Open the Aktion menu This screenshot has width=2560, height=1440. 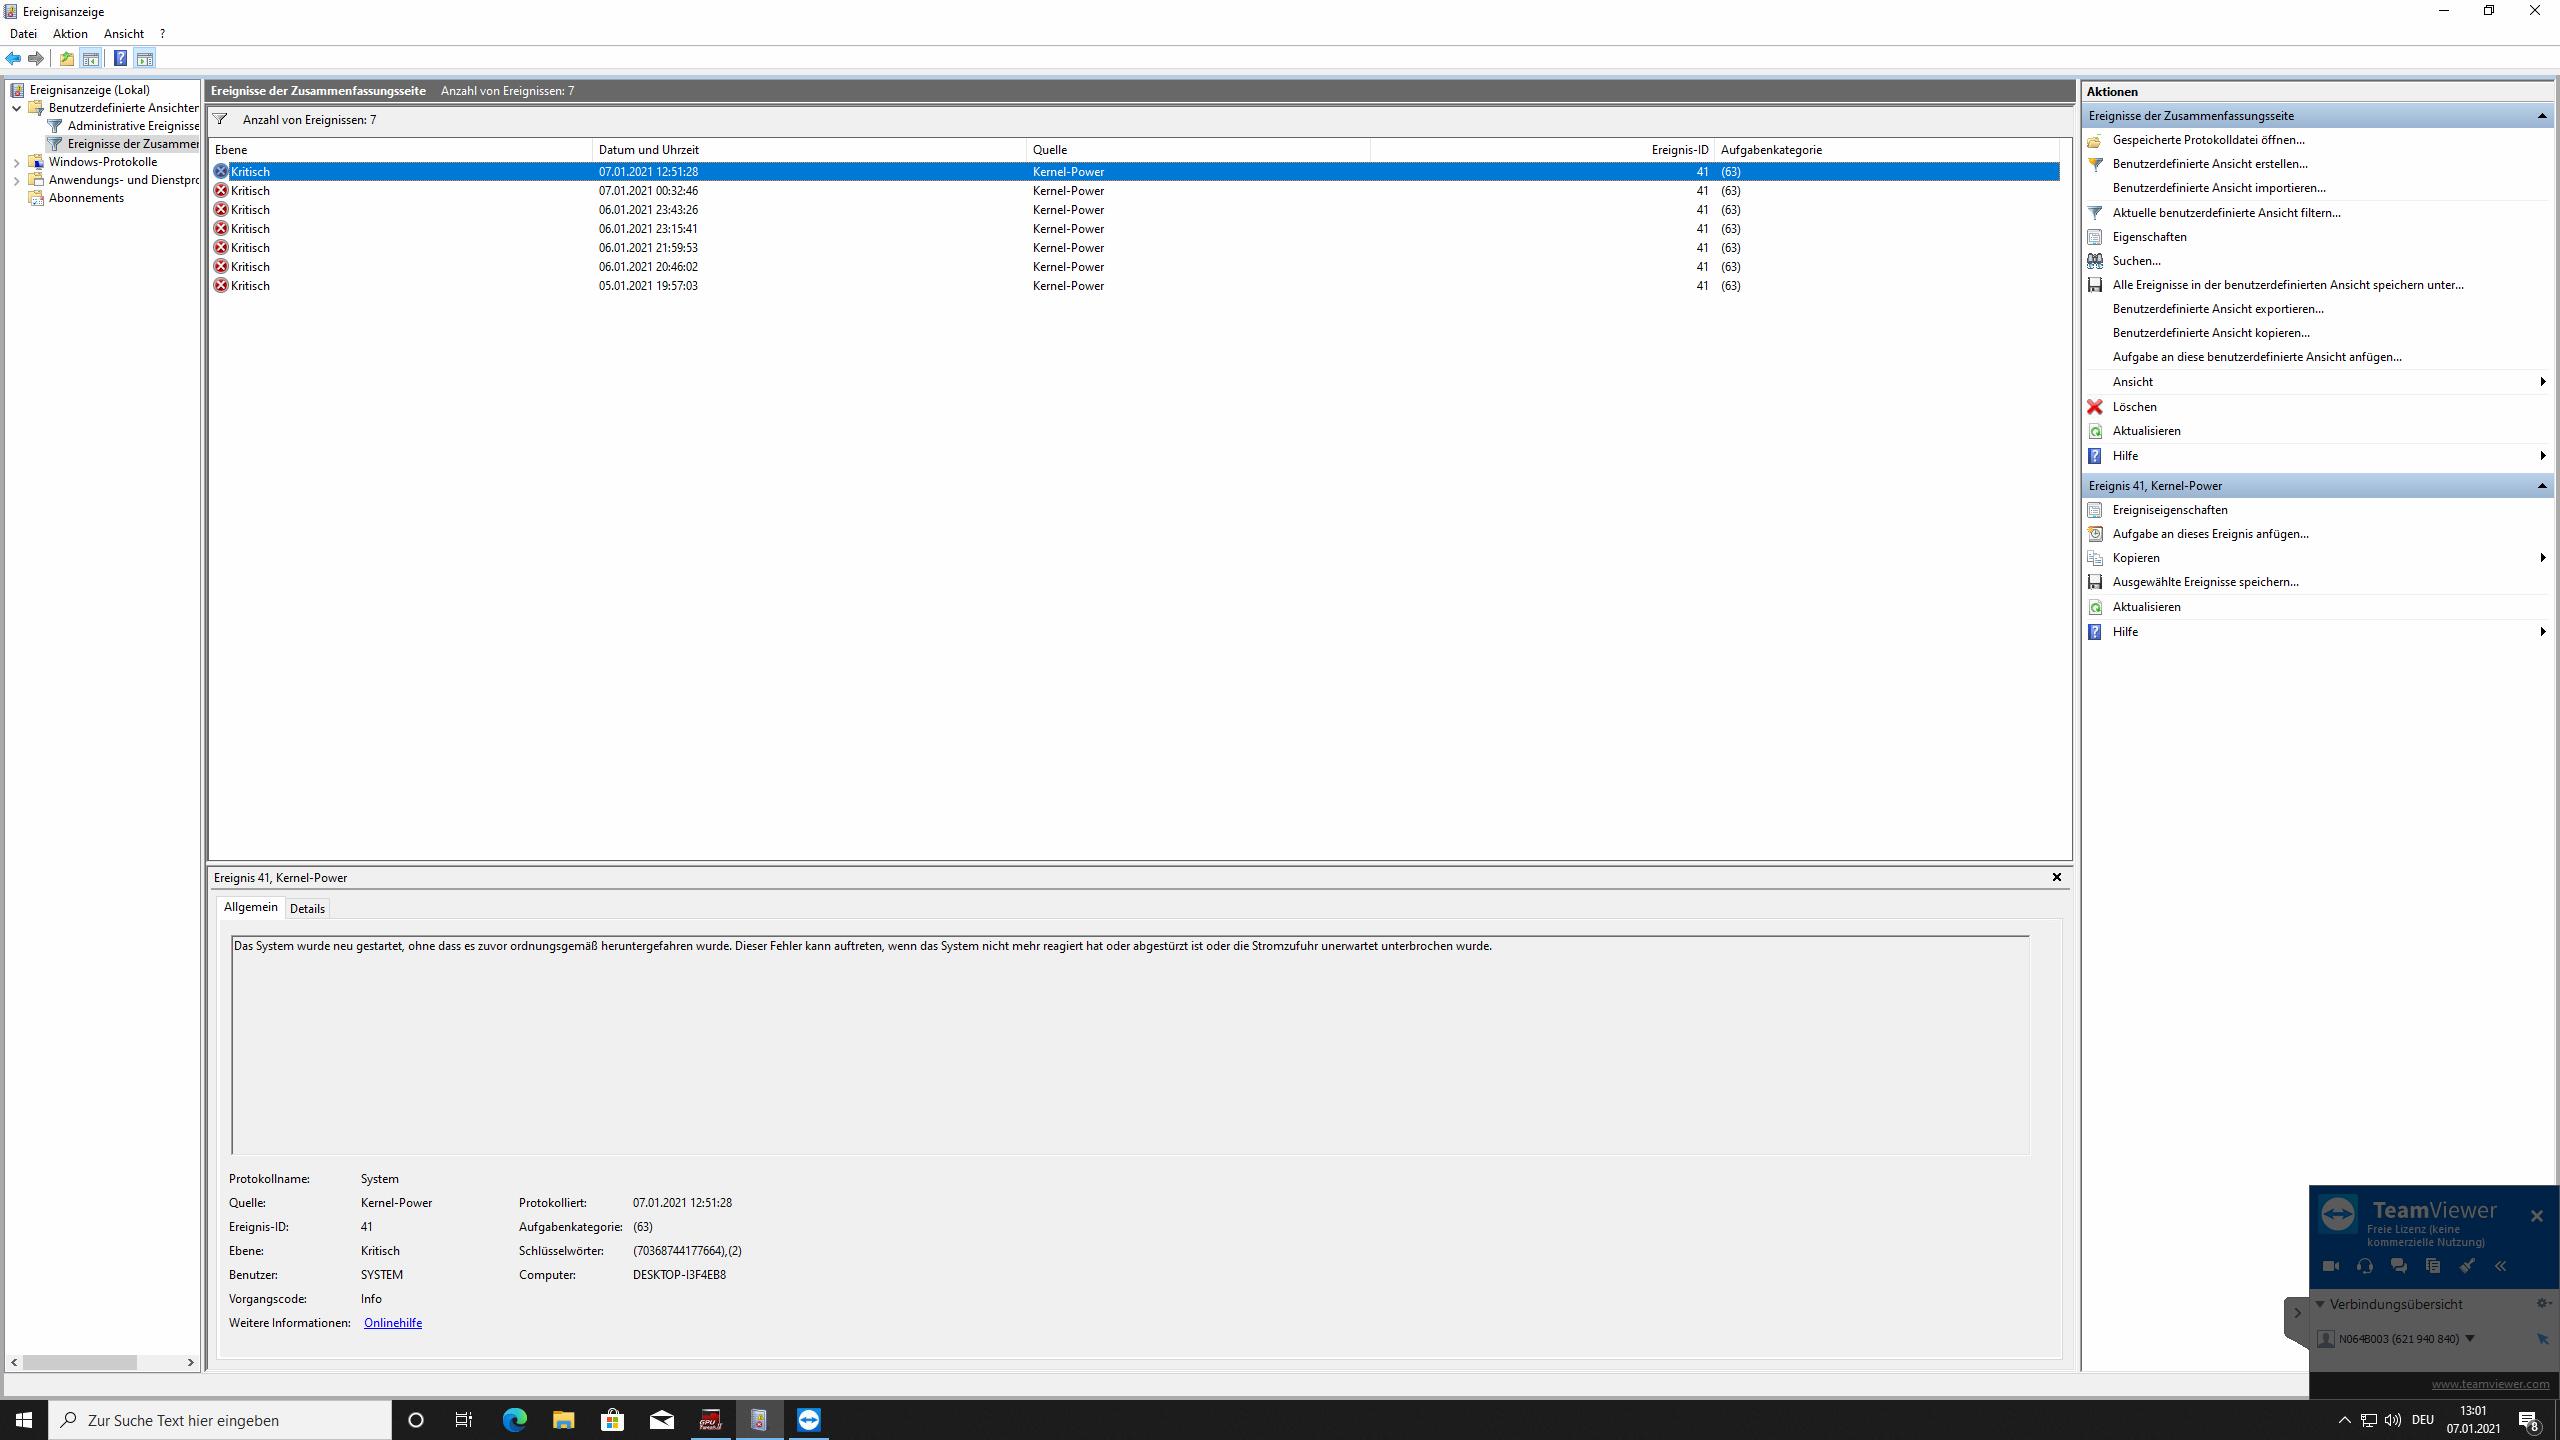click(x=69, y=33)
